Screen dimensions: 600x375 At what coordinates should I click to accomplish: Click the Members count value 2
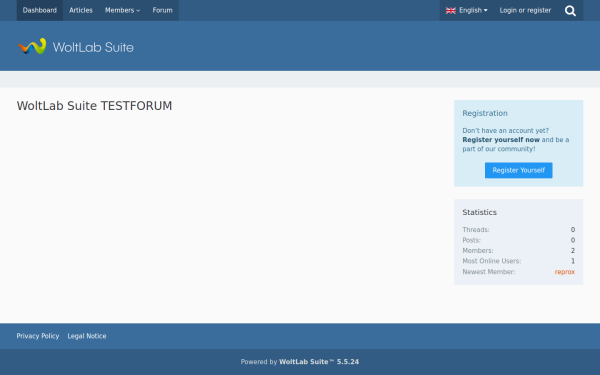tap(573, 251)
